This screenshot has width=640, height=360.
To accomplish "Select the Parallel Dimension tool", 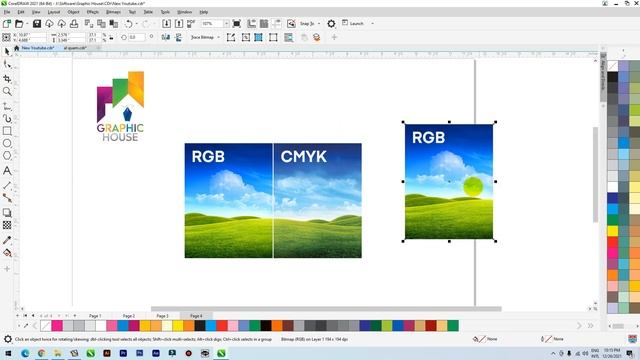I will [7, 186].
